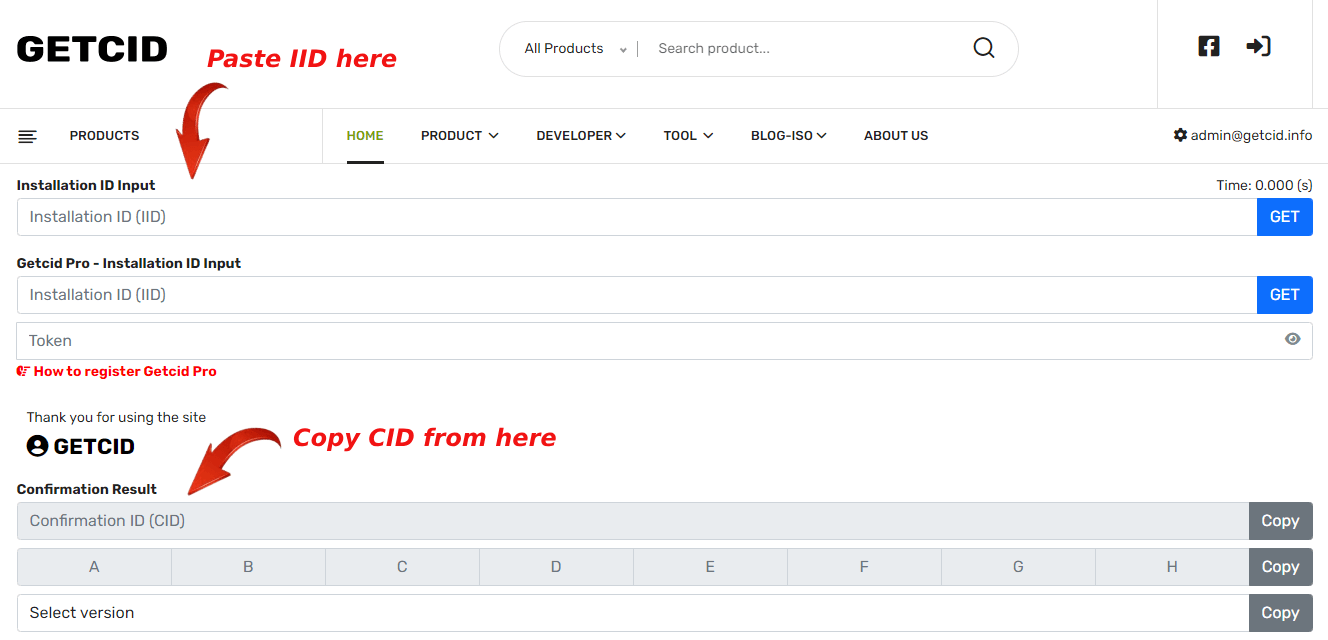Open the How to register Getcid Pro link

pos(124,371)
